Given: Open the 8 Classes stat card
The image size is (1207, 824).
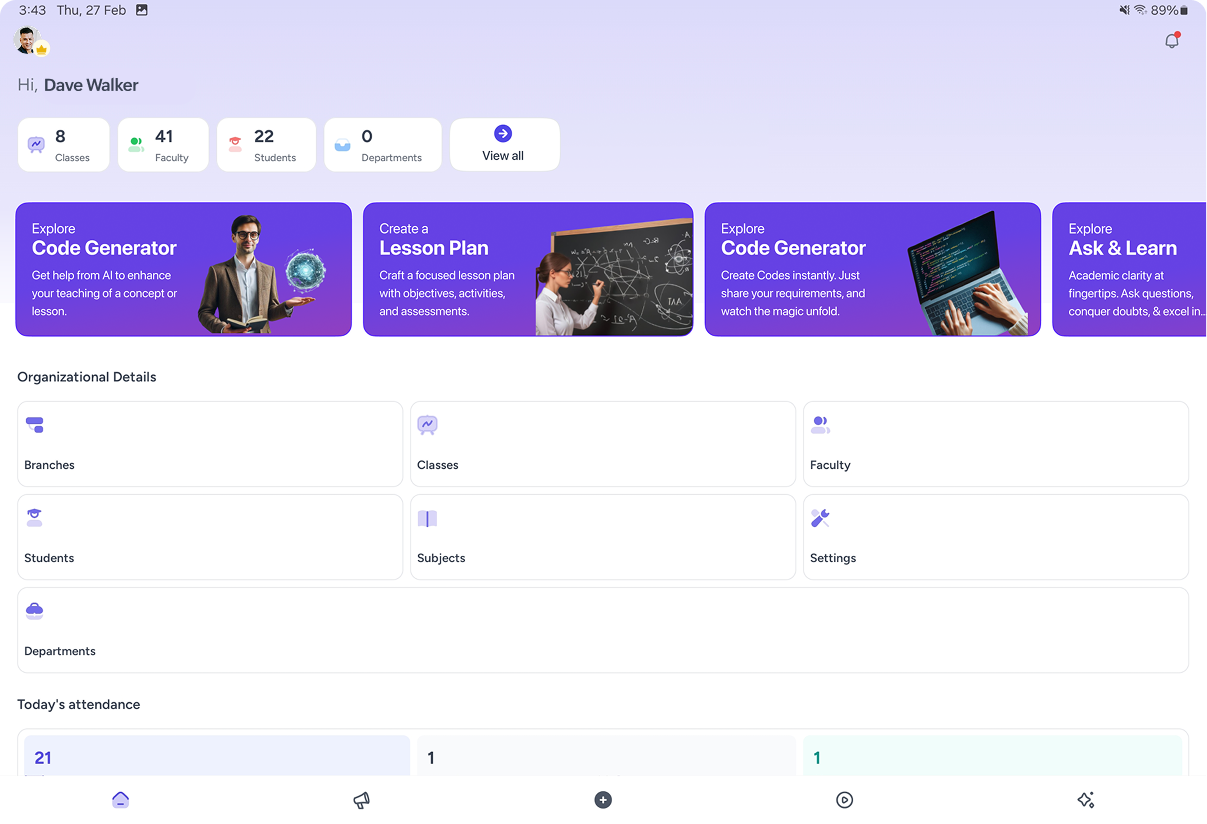Looking at the screenshot, I should click(64, 145).
